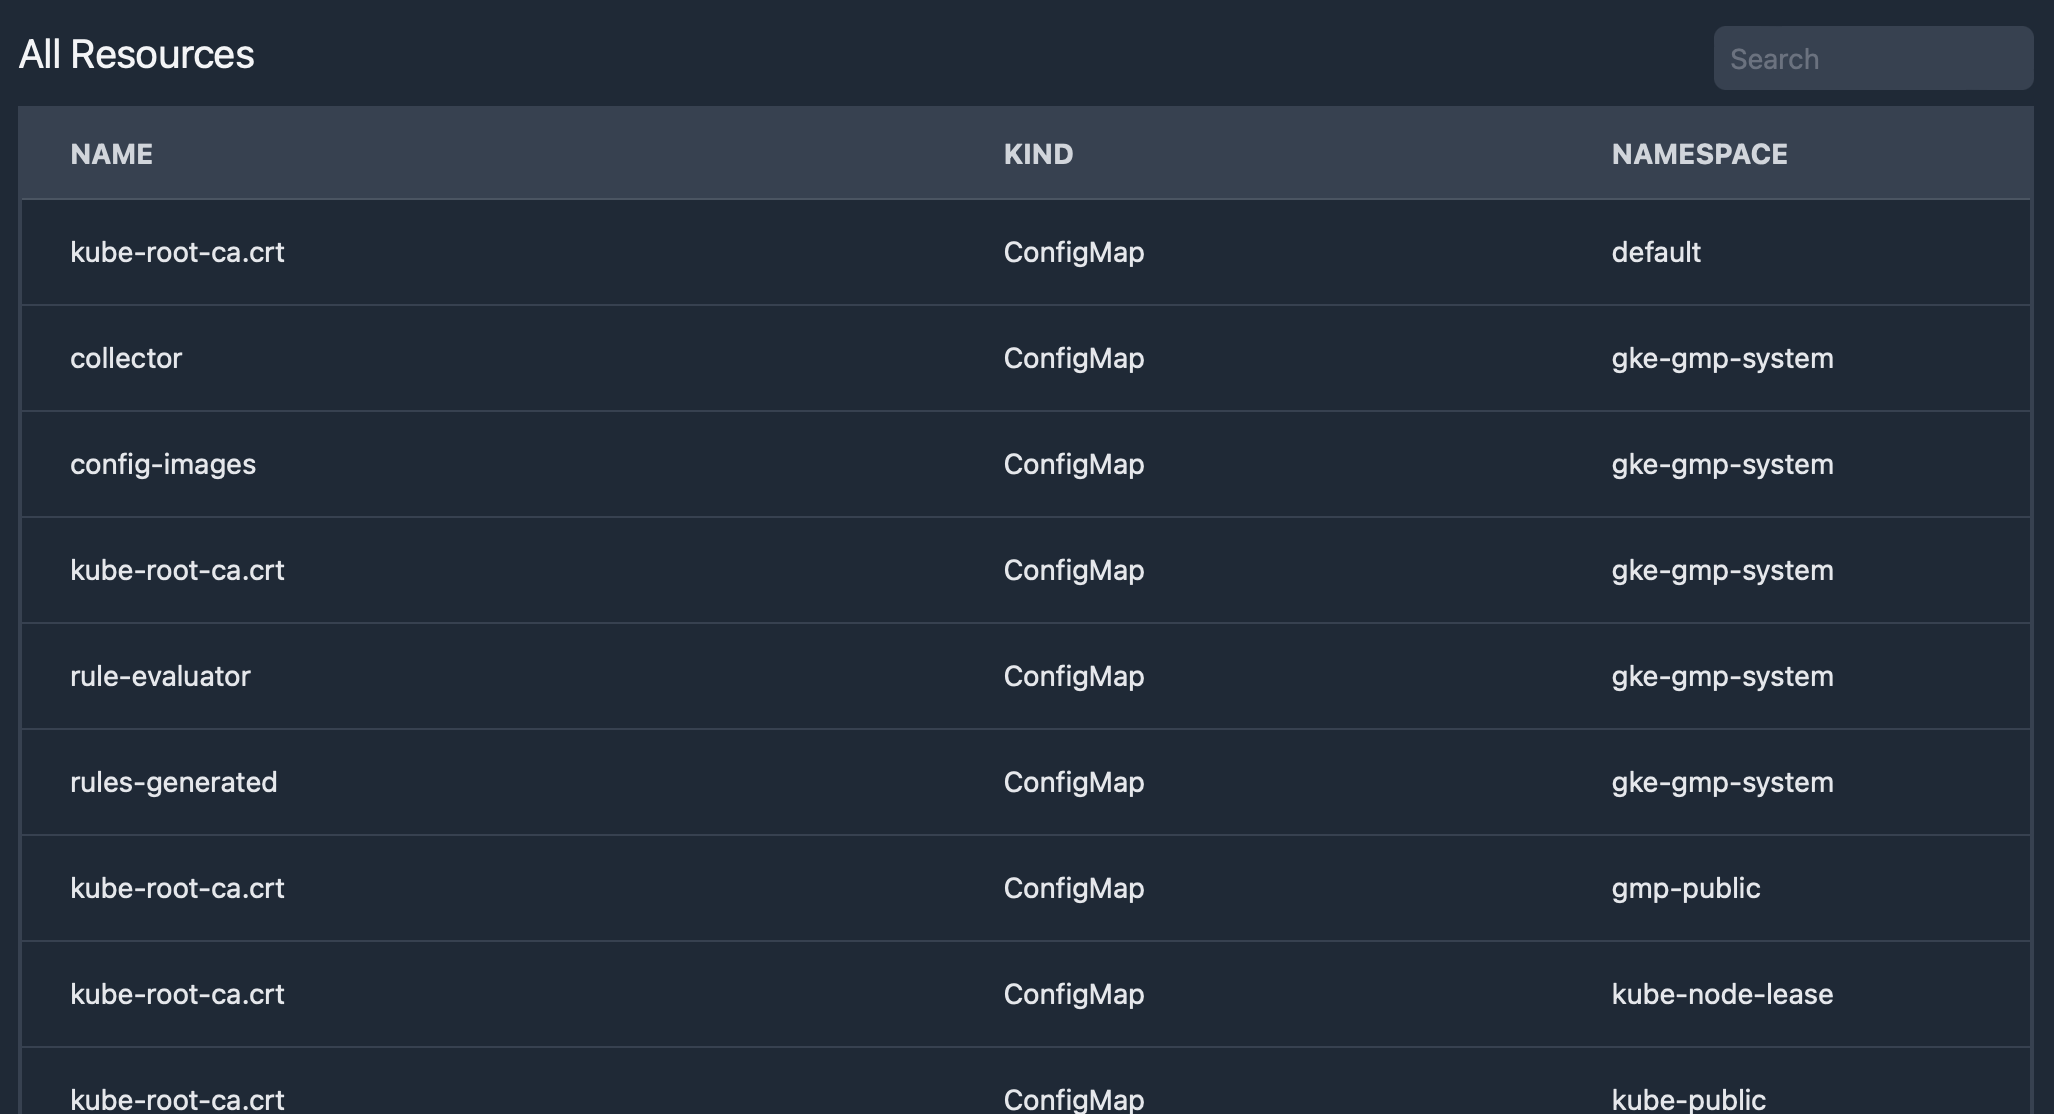Click kube-node-lease namespace cell

(1722, 994)
